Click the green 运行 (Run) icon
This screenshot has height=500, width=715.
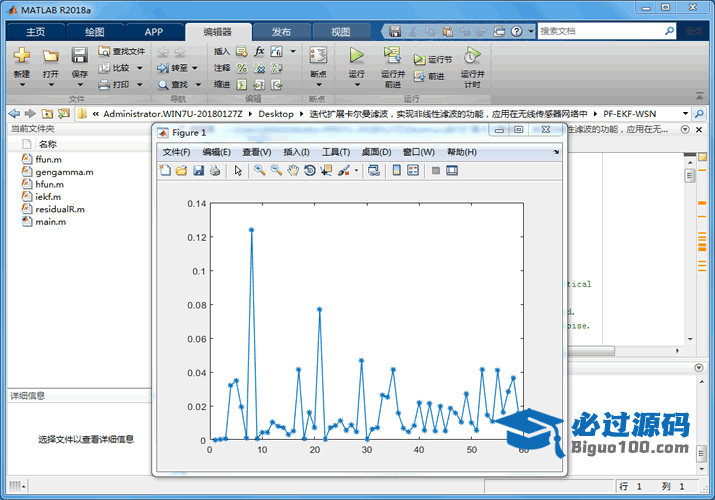tap(356, 56)
